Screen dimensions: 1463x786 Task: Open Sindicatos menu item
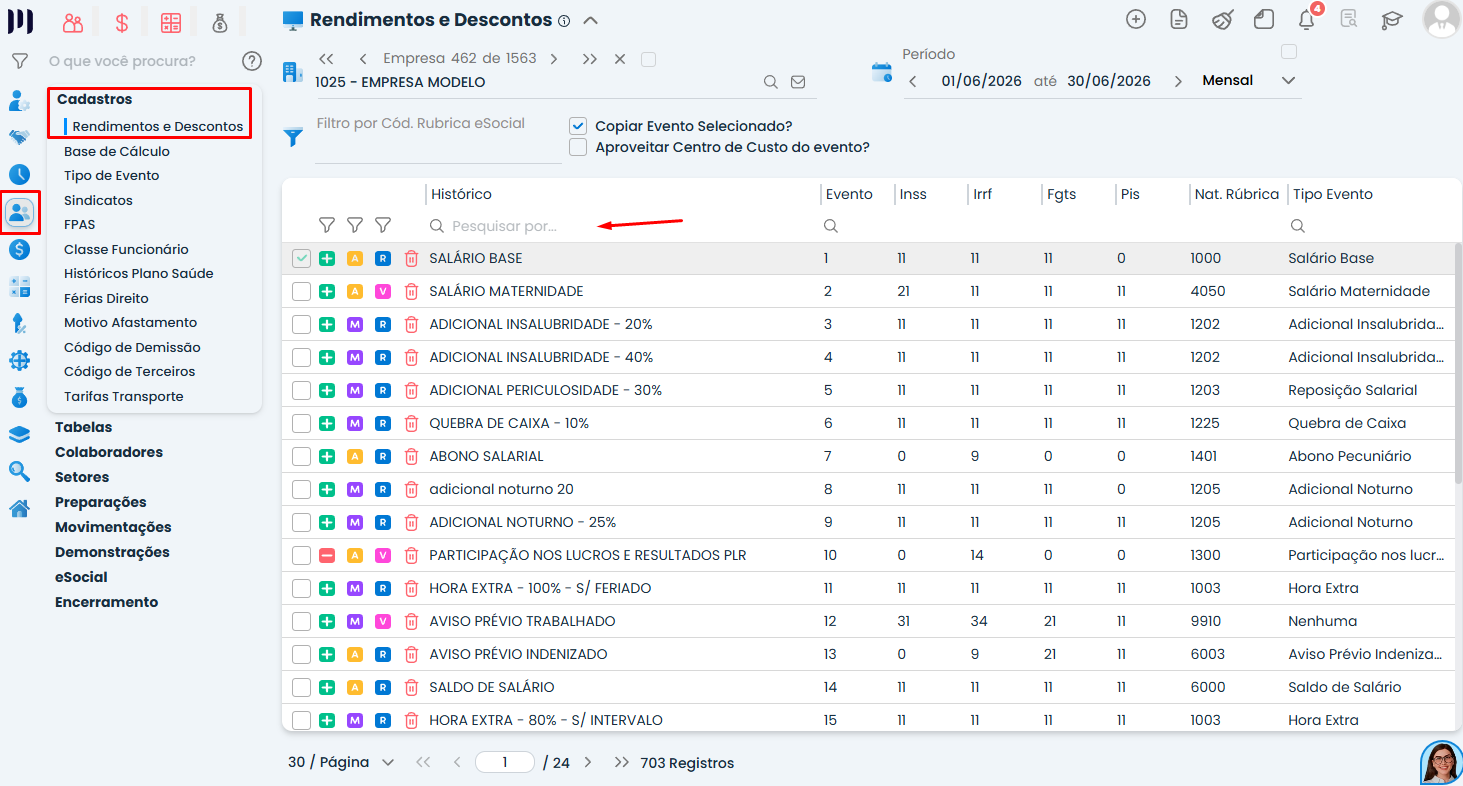click(x=98, y=200)
